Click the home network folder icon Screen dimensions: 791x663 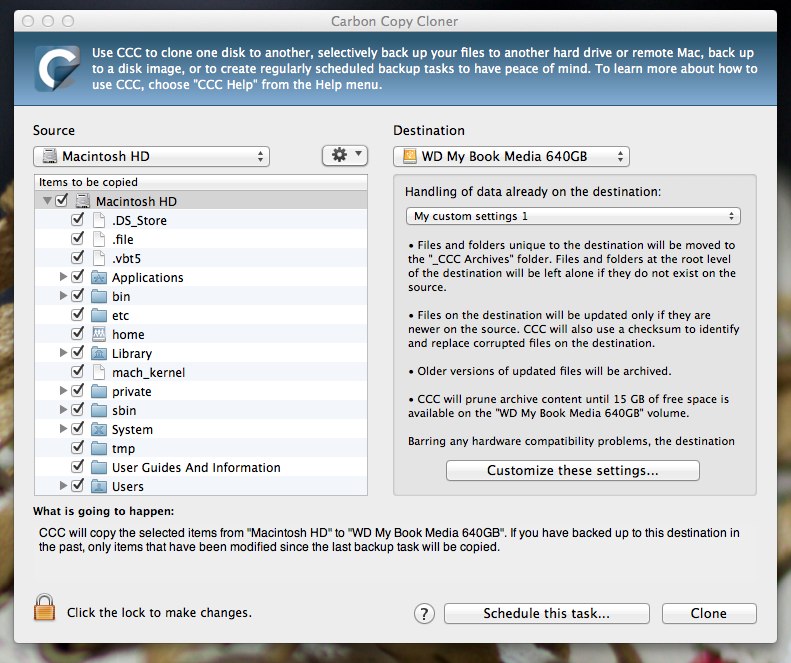[x=99, y=334]
